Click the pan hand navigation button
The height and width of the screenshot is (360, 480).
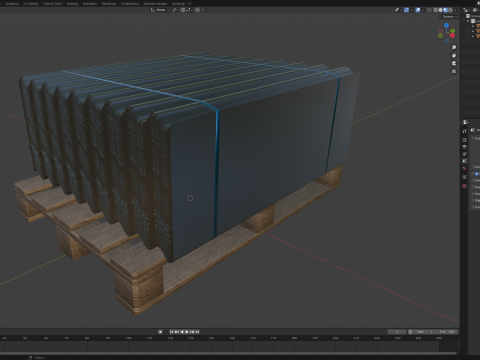[454, 55]
